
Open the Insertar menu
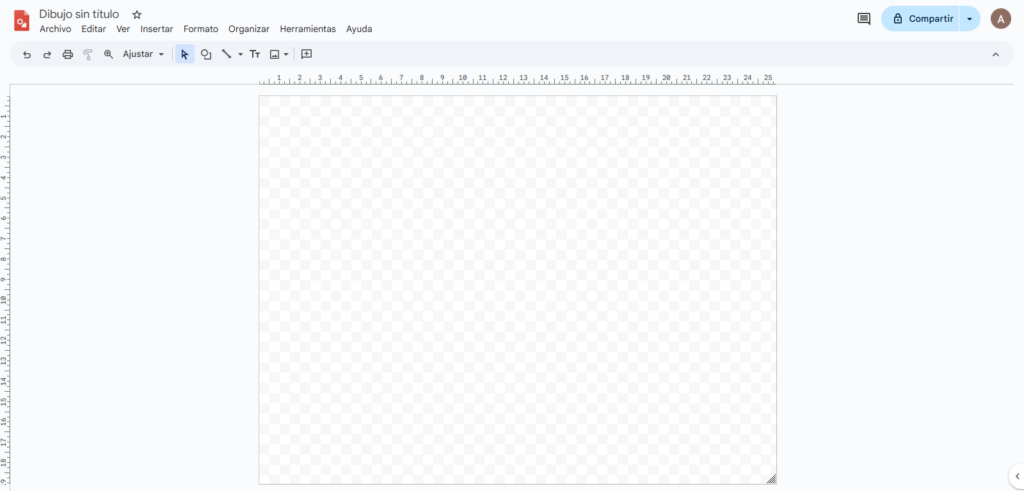click(x=156, y=29)
